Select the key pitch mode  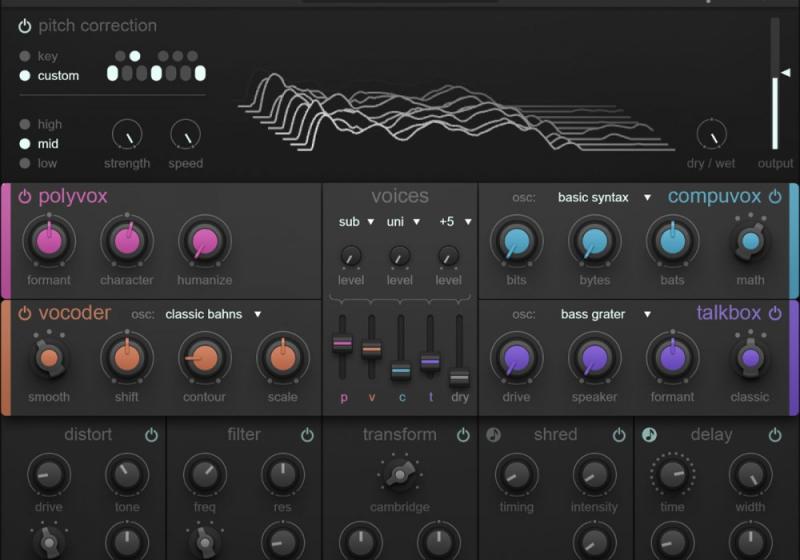pos(25,57)
